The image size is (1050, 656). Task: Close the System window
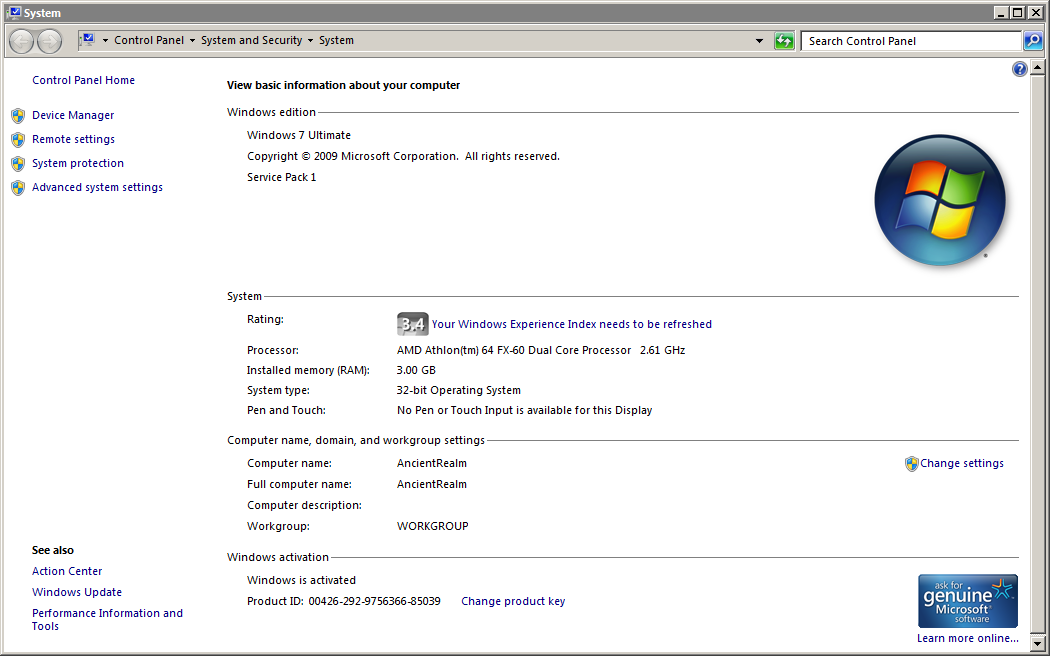click(1035, 12)
